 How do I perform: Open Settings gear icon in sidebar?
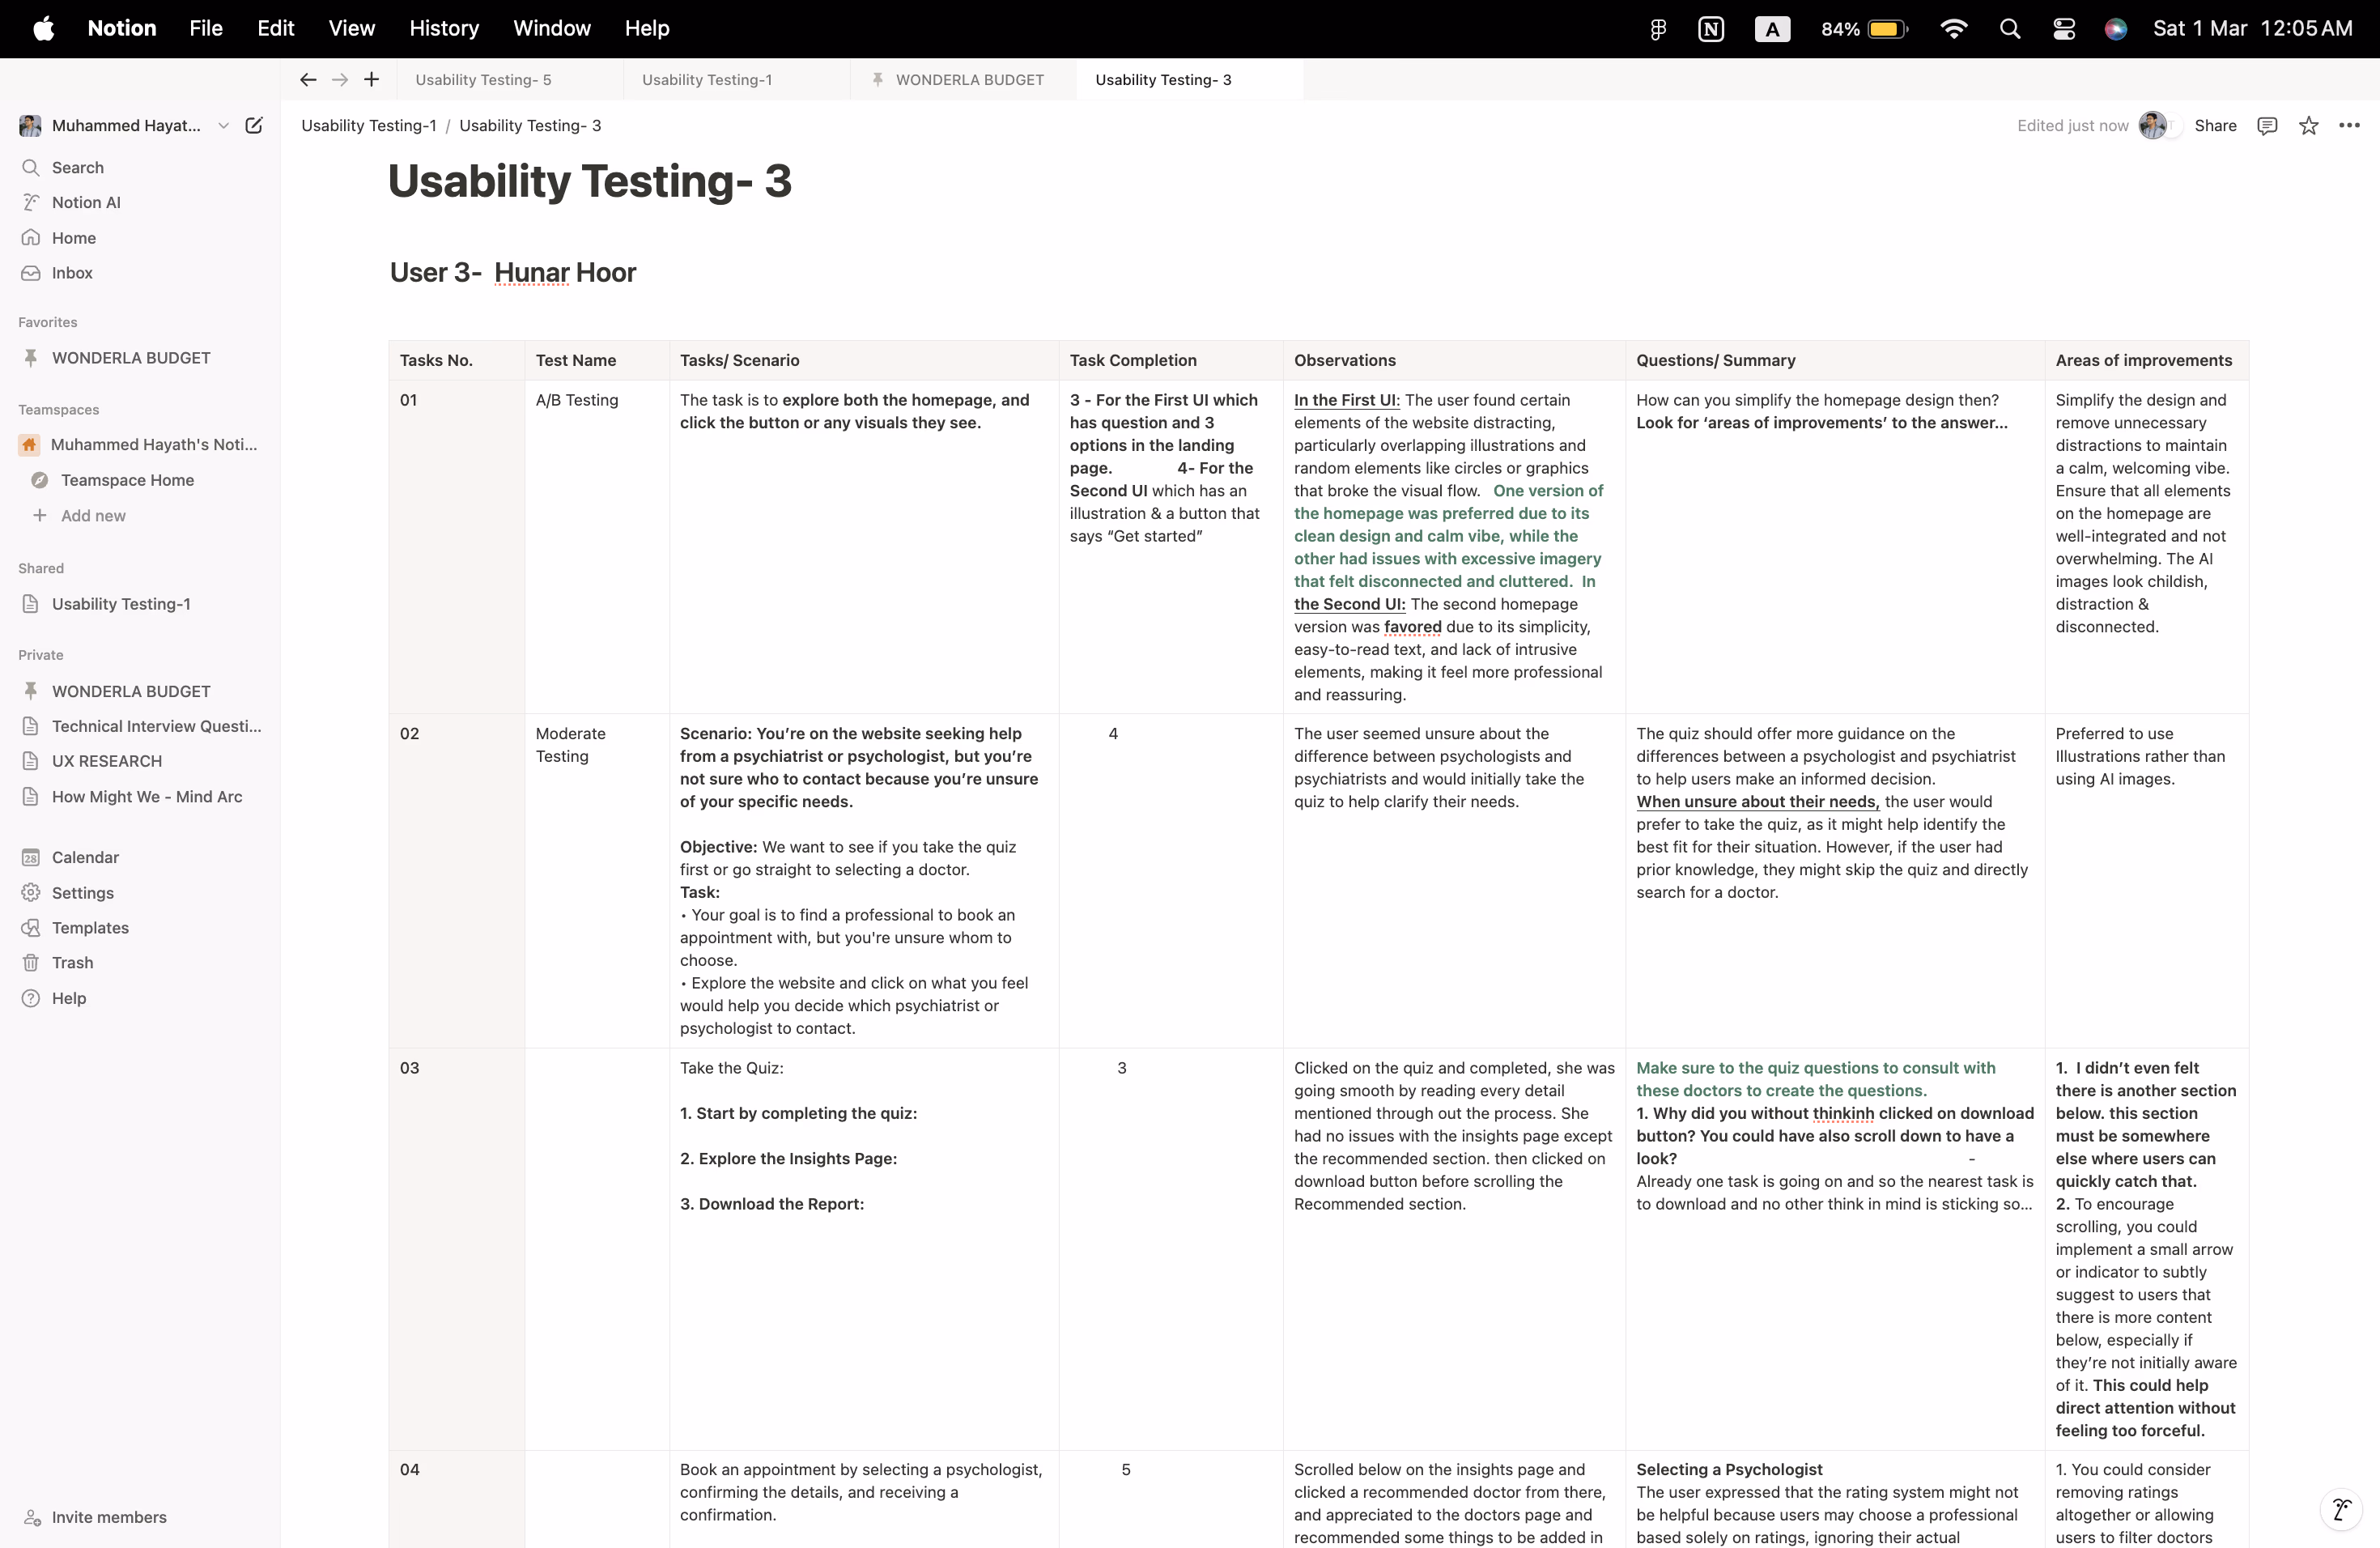(x=31, y=893)
